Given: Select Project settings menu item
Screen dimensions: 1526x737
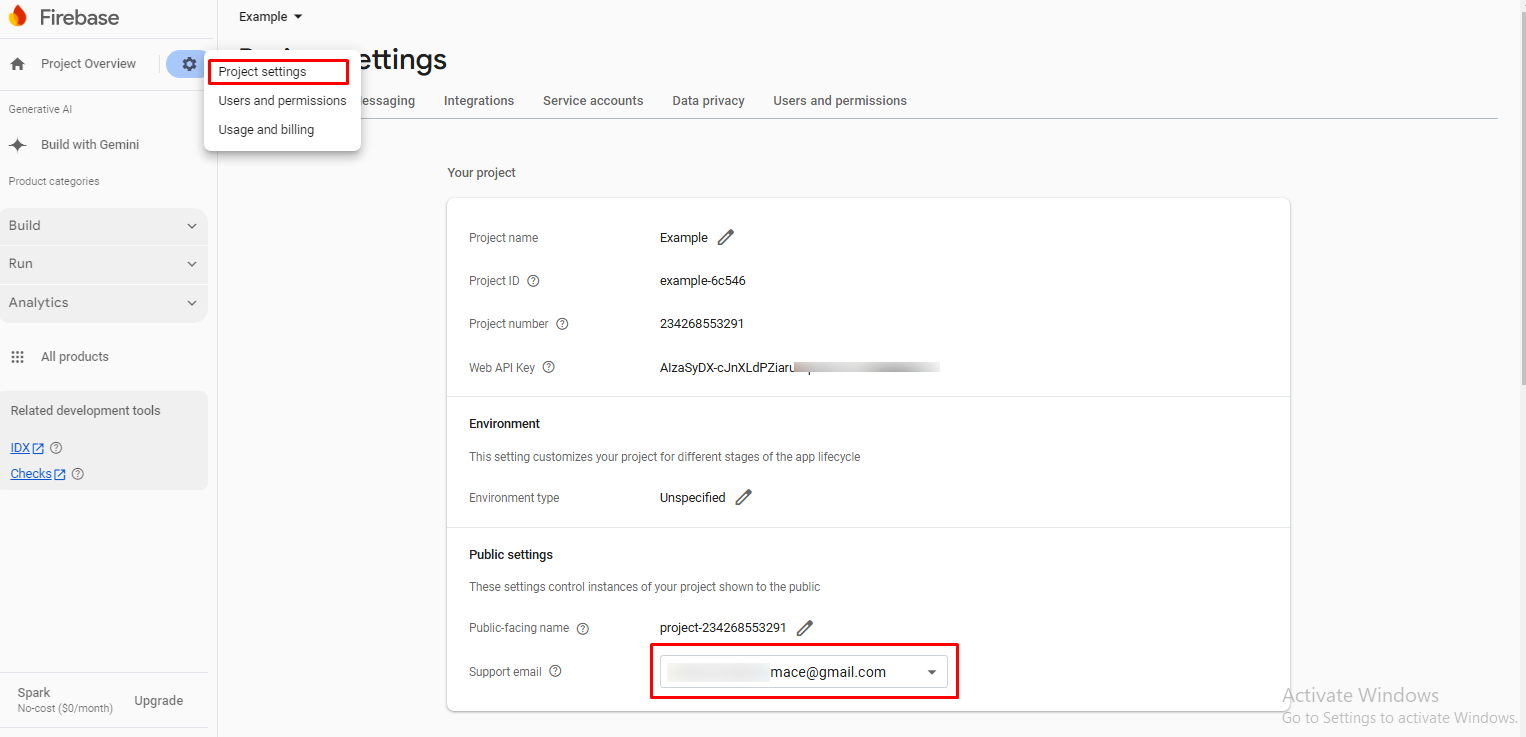Looking at the screenshot, I should click(278, 72).
